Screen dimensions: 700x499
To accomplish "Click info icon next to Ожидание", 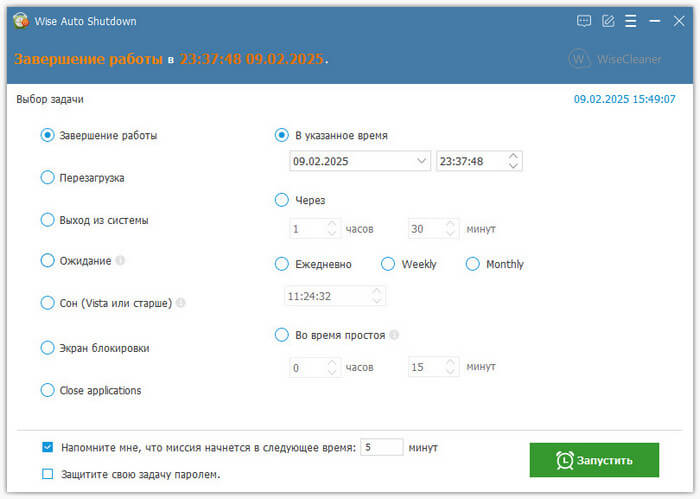I will [120, 261].
